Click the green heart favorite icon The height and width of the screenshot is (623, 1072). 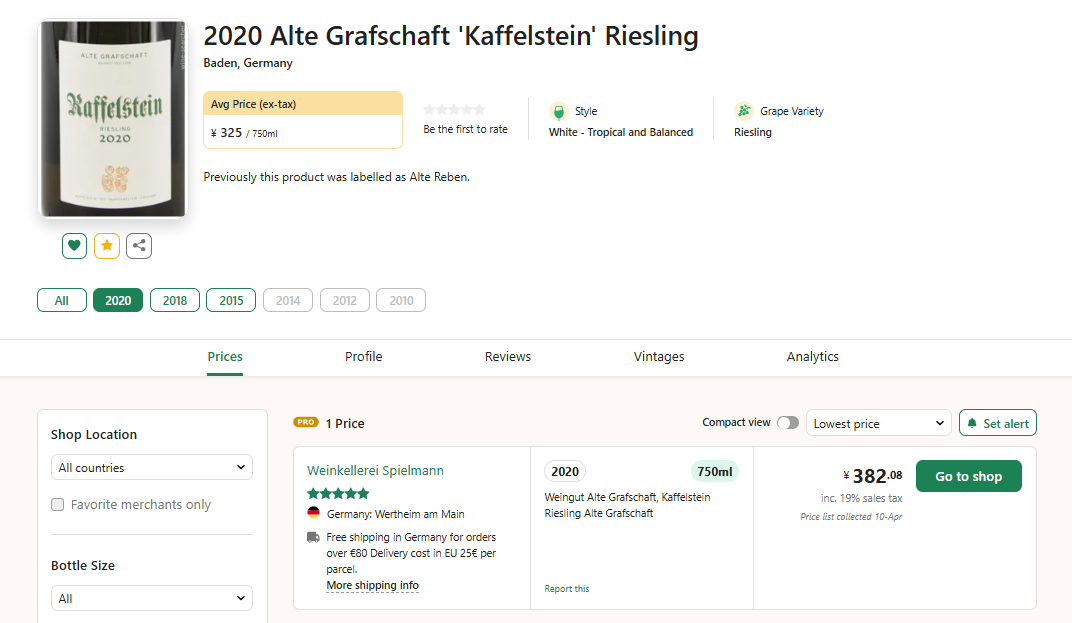click(74, 246)
